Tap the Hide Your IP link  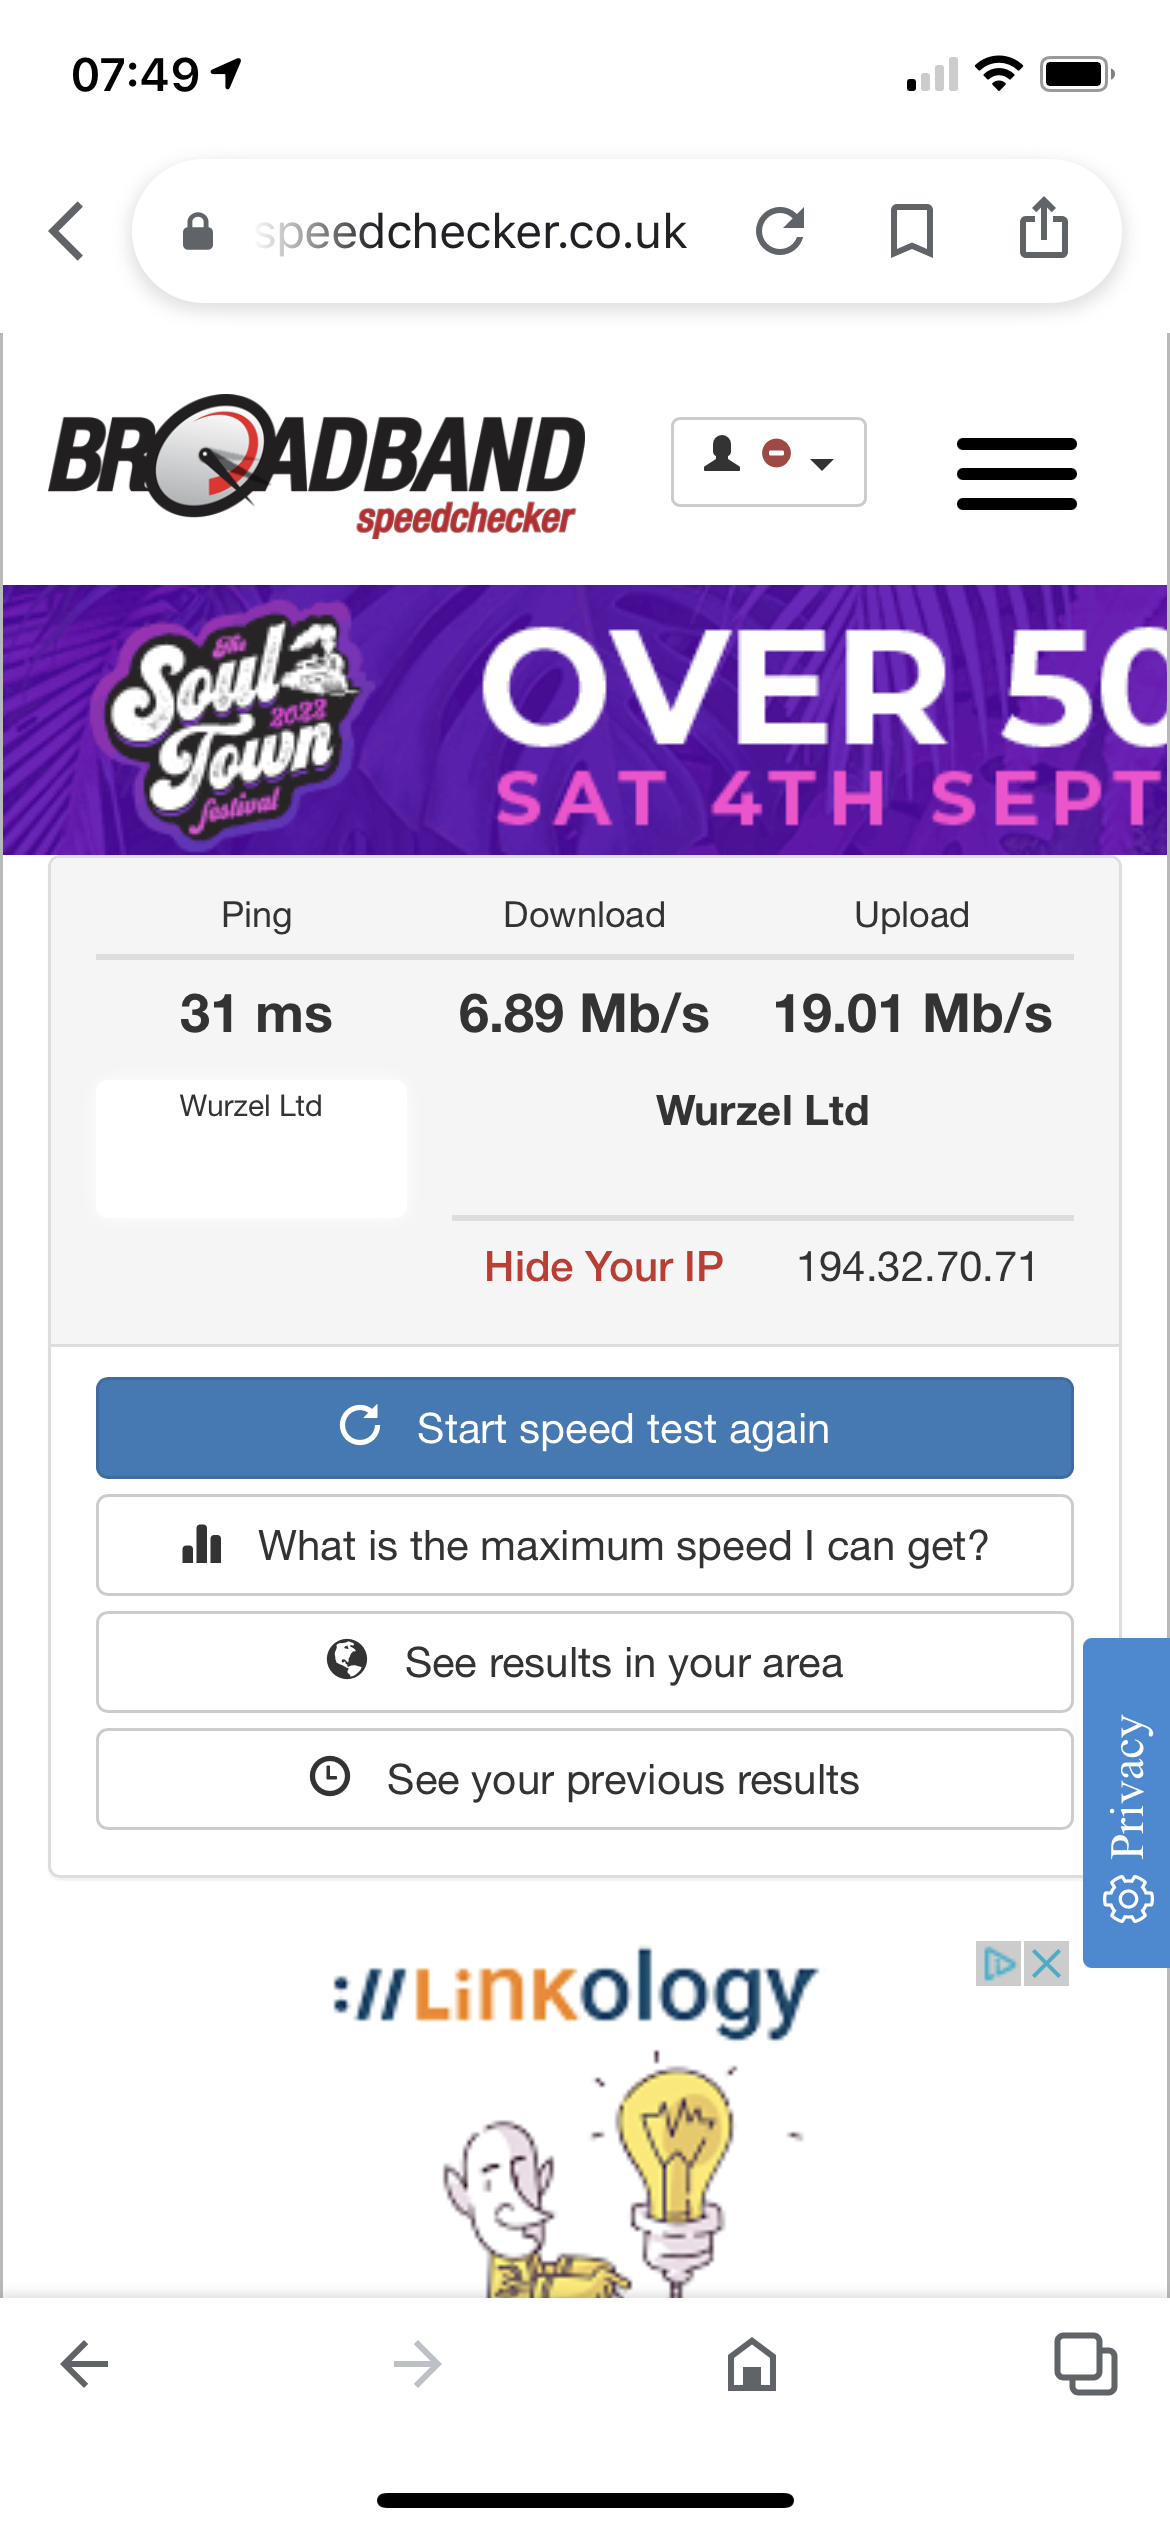click(603, 1267)
